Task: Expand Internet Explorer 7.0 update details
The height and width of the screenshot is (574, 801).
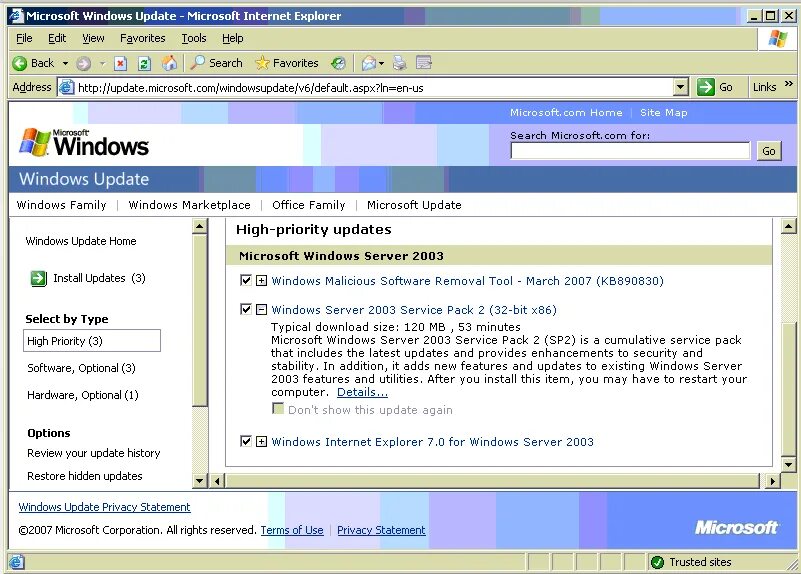Action: point(261,442)
